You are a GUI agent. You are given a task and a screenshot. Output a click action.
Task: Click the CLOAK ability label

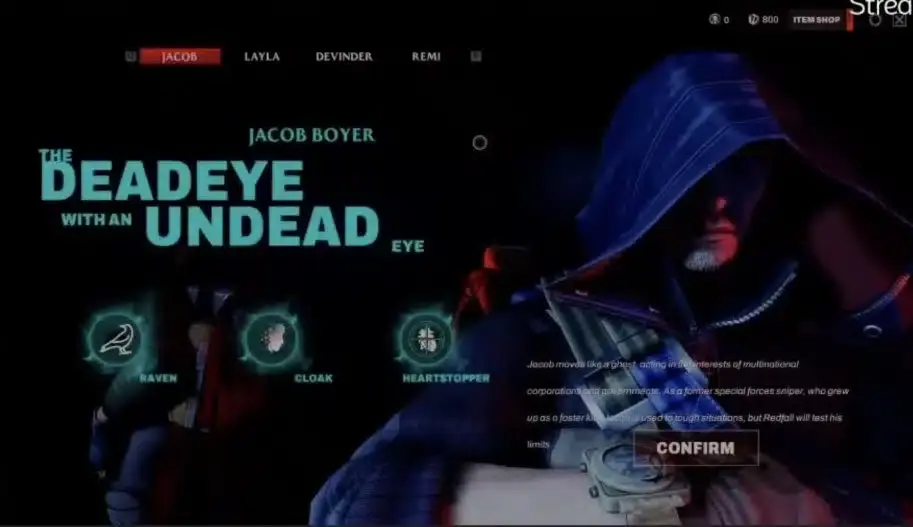tap(313, 379)
